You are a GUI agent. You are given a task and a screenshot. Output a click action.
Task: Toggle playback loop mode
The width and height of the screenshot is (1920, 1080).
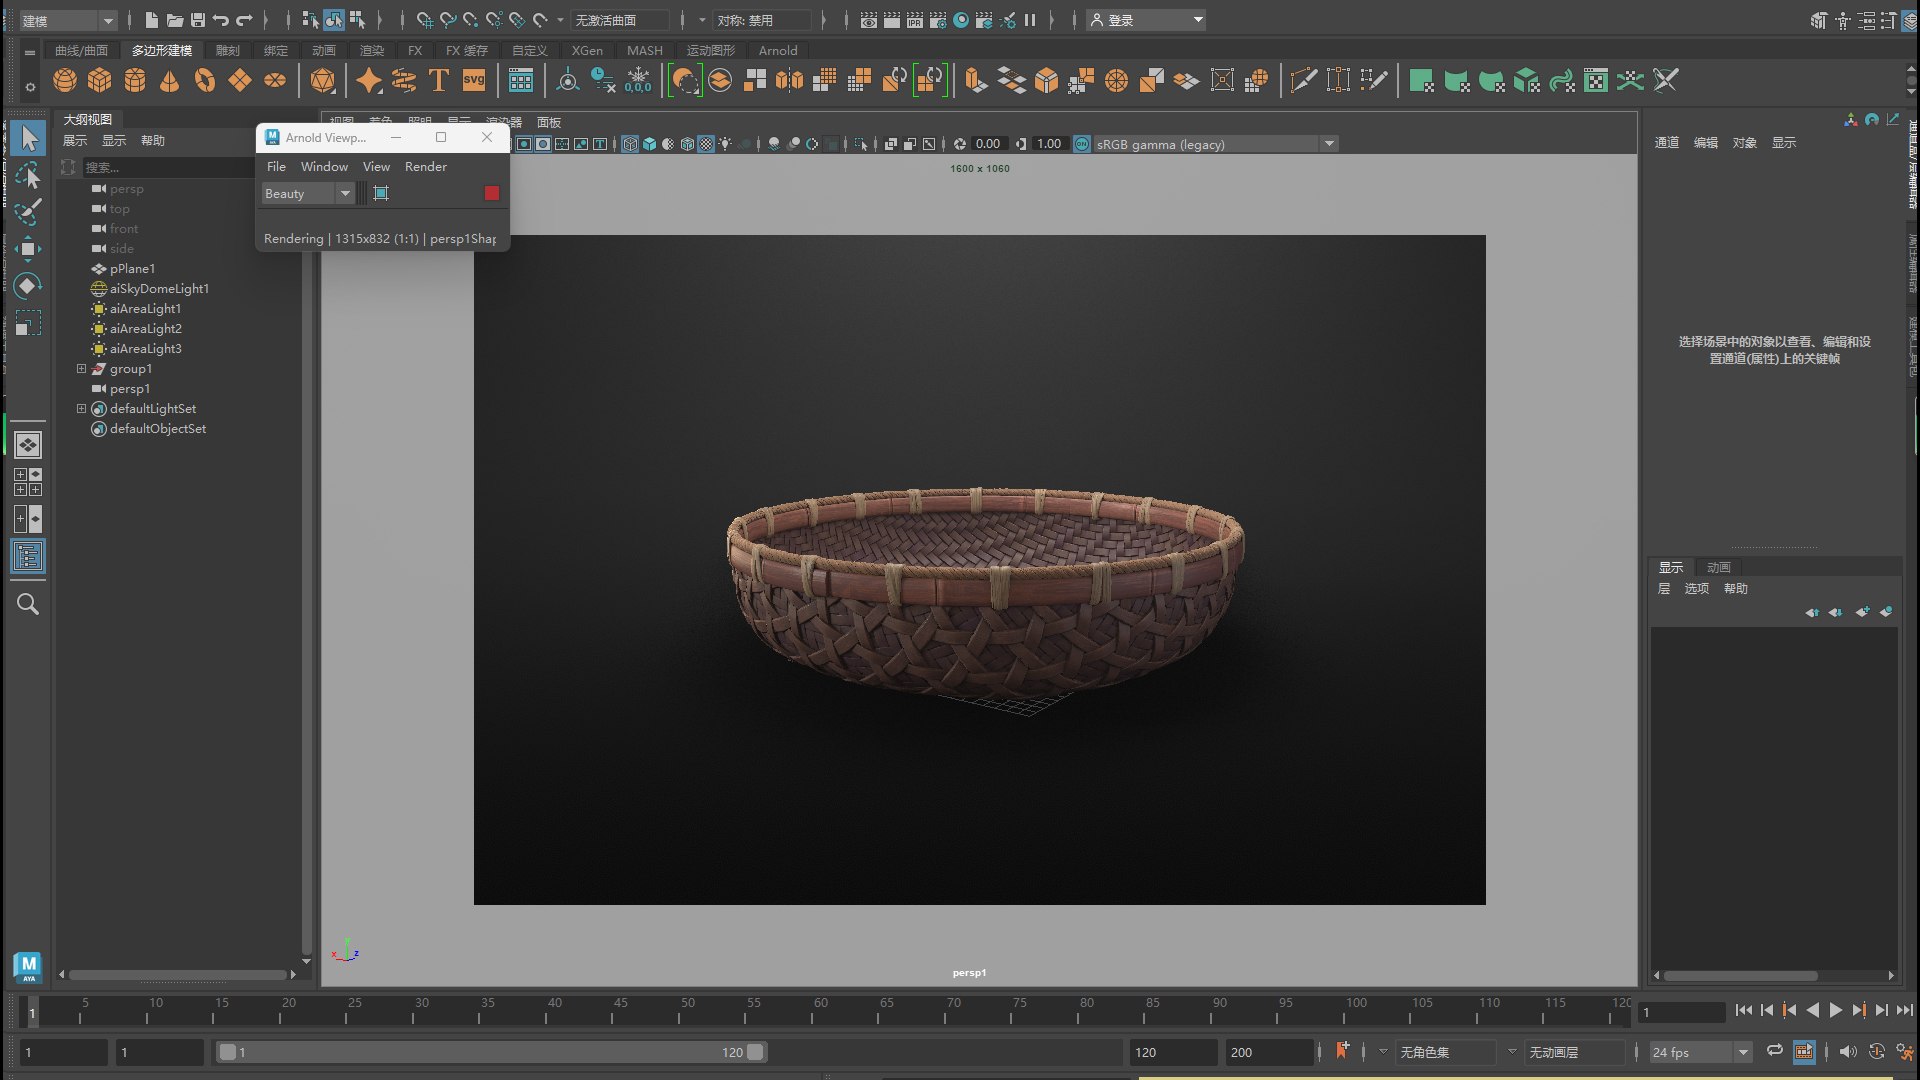point(1775,1051)
